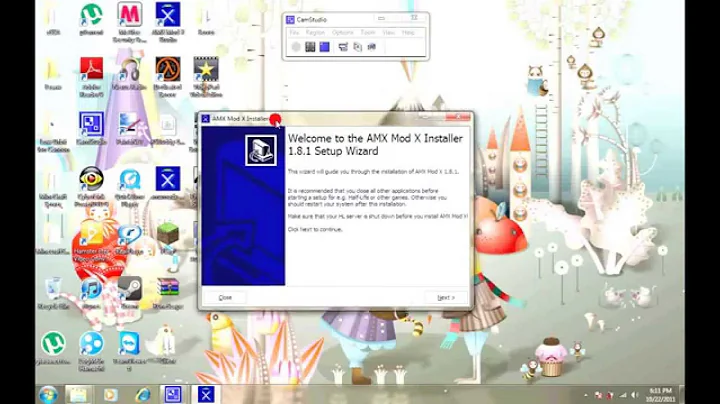Screen dimensions: 720x404
Task: Select the McAfee Security Scan desktop icon
Action: tap(129, 22)
